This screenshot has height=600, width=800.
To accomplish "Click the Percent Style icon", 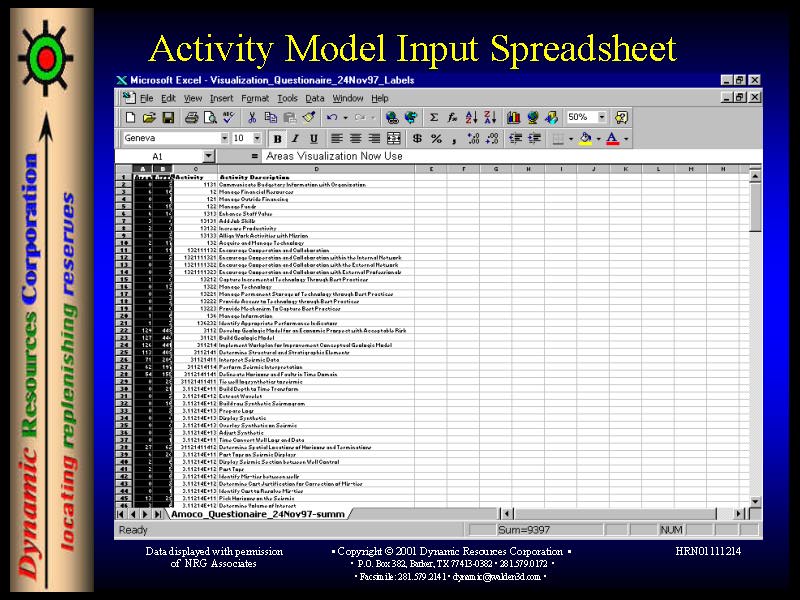I will pyautogui.click(x=436, y=139).
